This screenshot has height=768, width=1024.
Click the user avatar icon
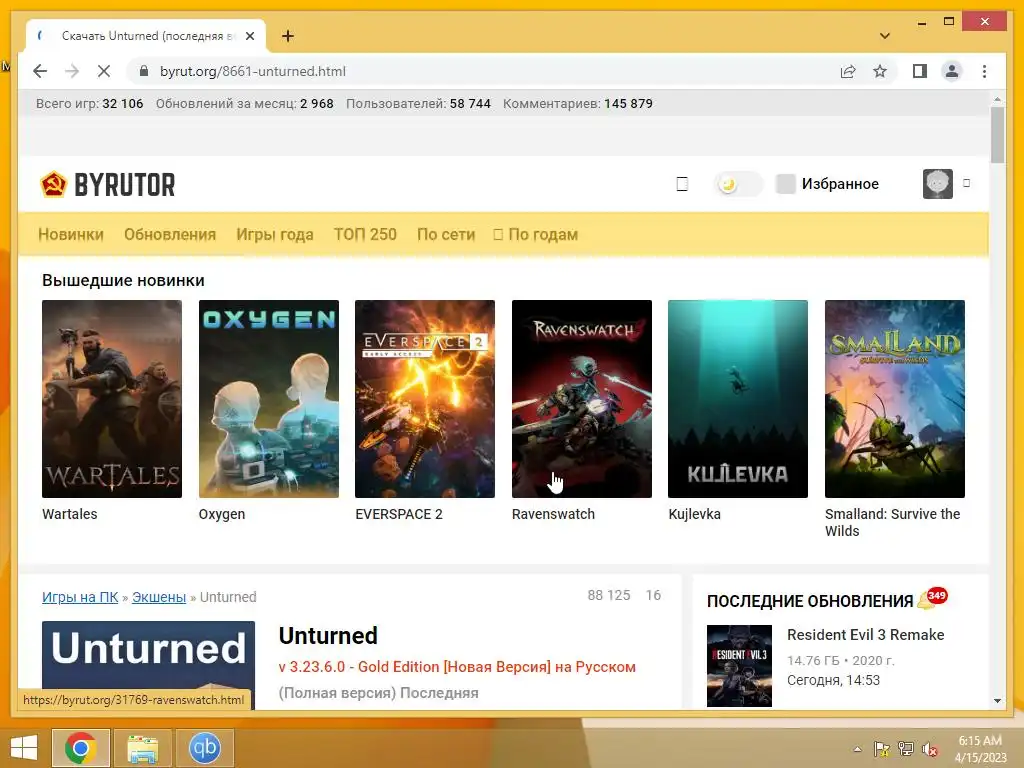tap(937, 184)
